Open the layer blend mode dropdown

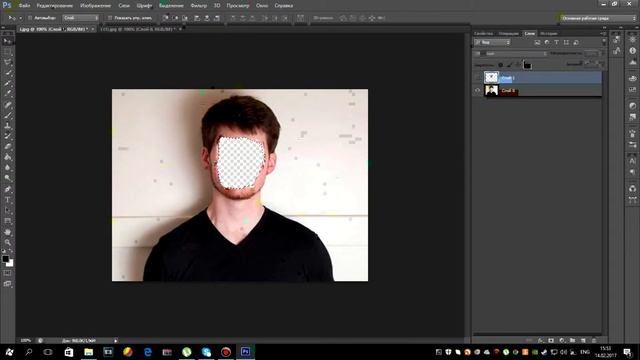511,53
